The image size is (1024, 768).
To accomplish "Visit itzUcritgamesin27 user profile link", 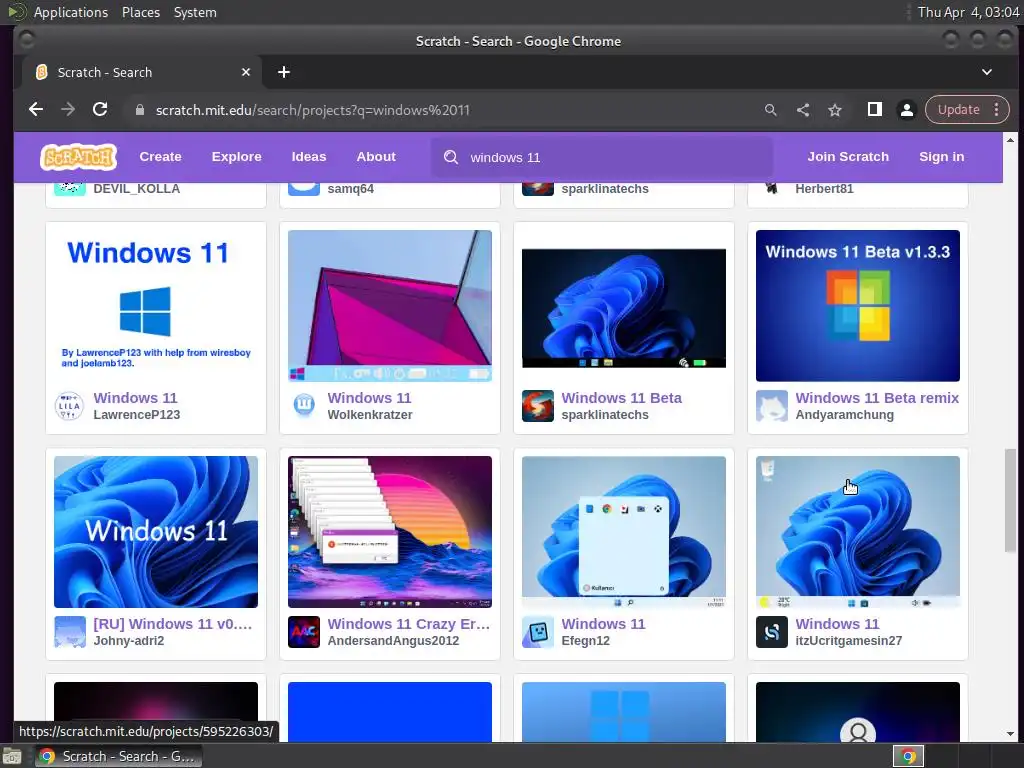I will [x=848, y=641].
